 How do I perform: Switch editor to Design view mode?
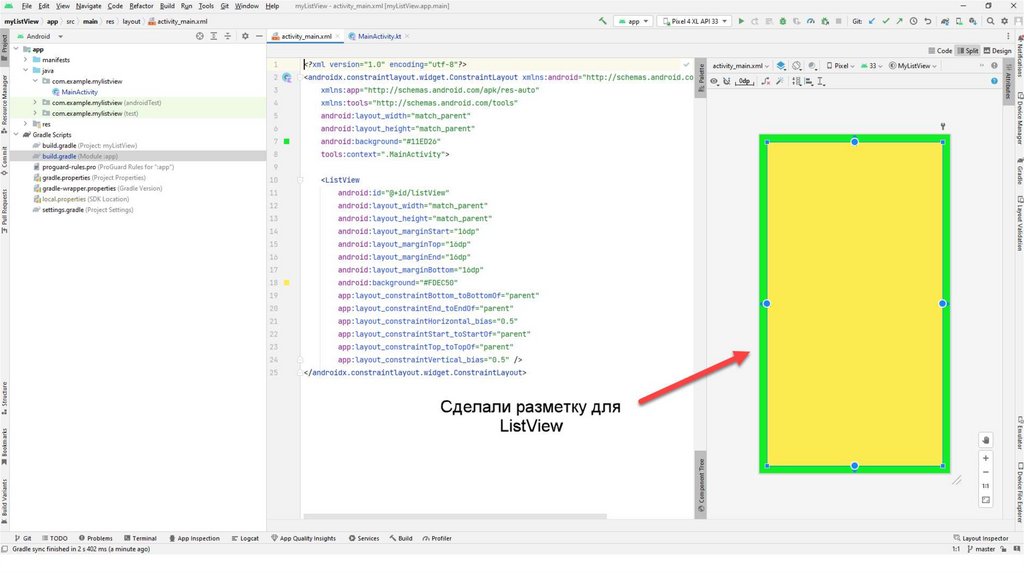click(998, 50)
